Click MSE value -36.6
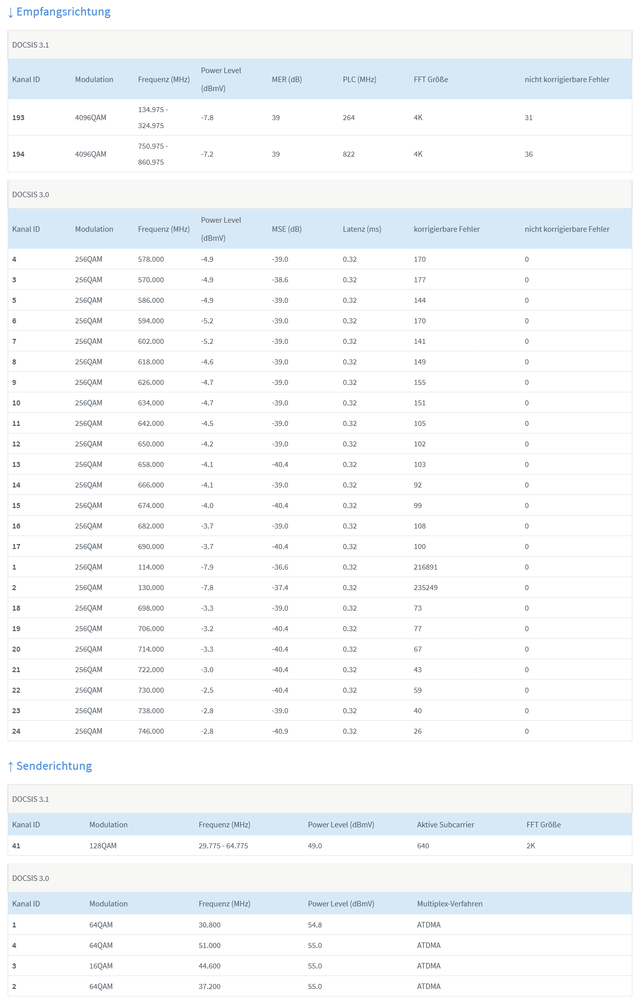Screen dimensions: 639x999 coord(280,567)
